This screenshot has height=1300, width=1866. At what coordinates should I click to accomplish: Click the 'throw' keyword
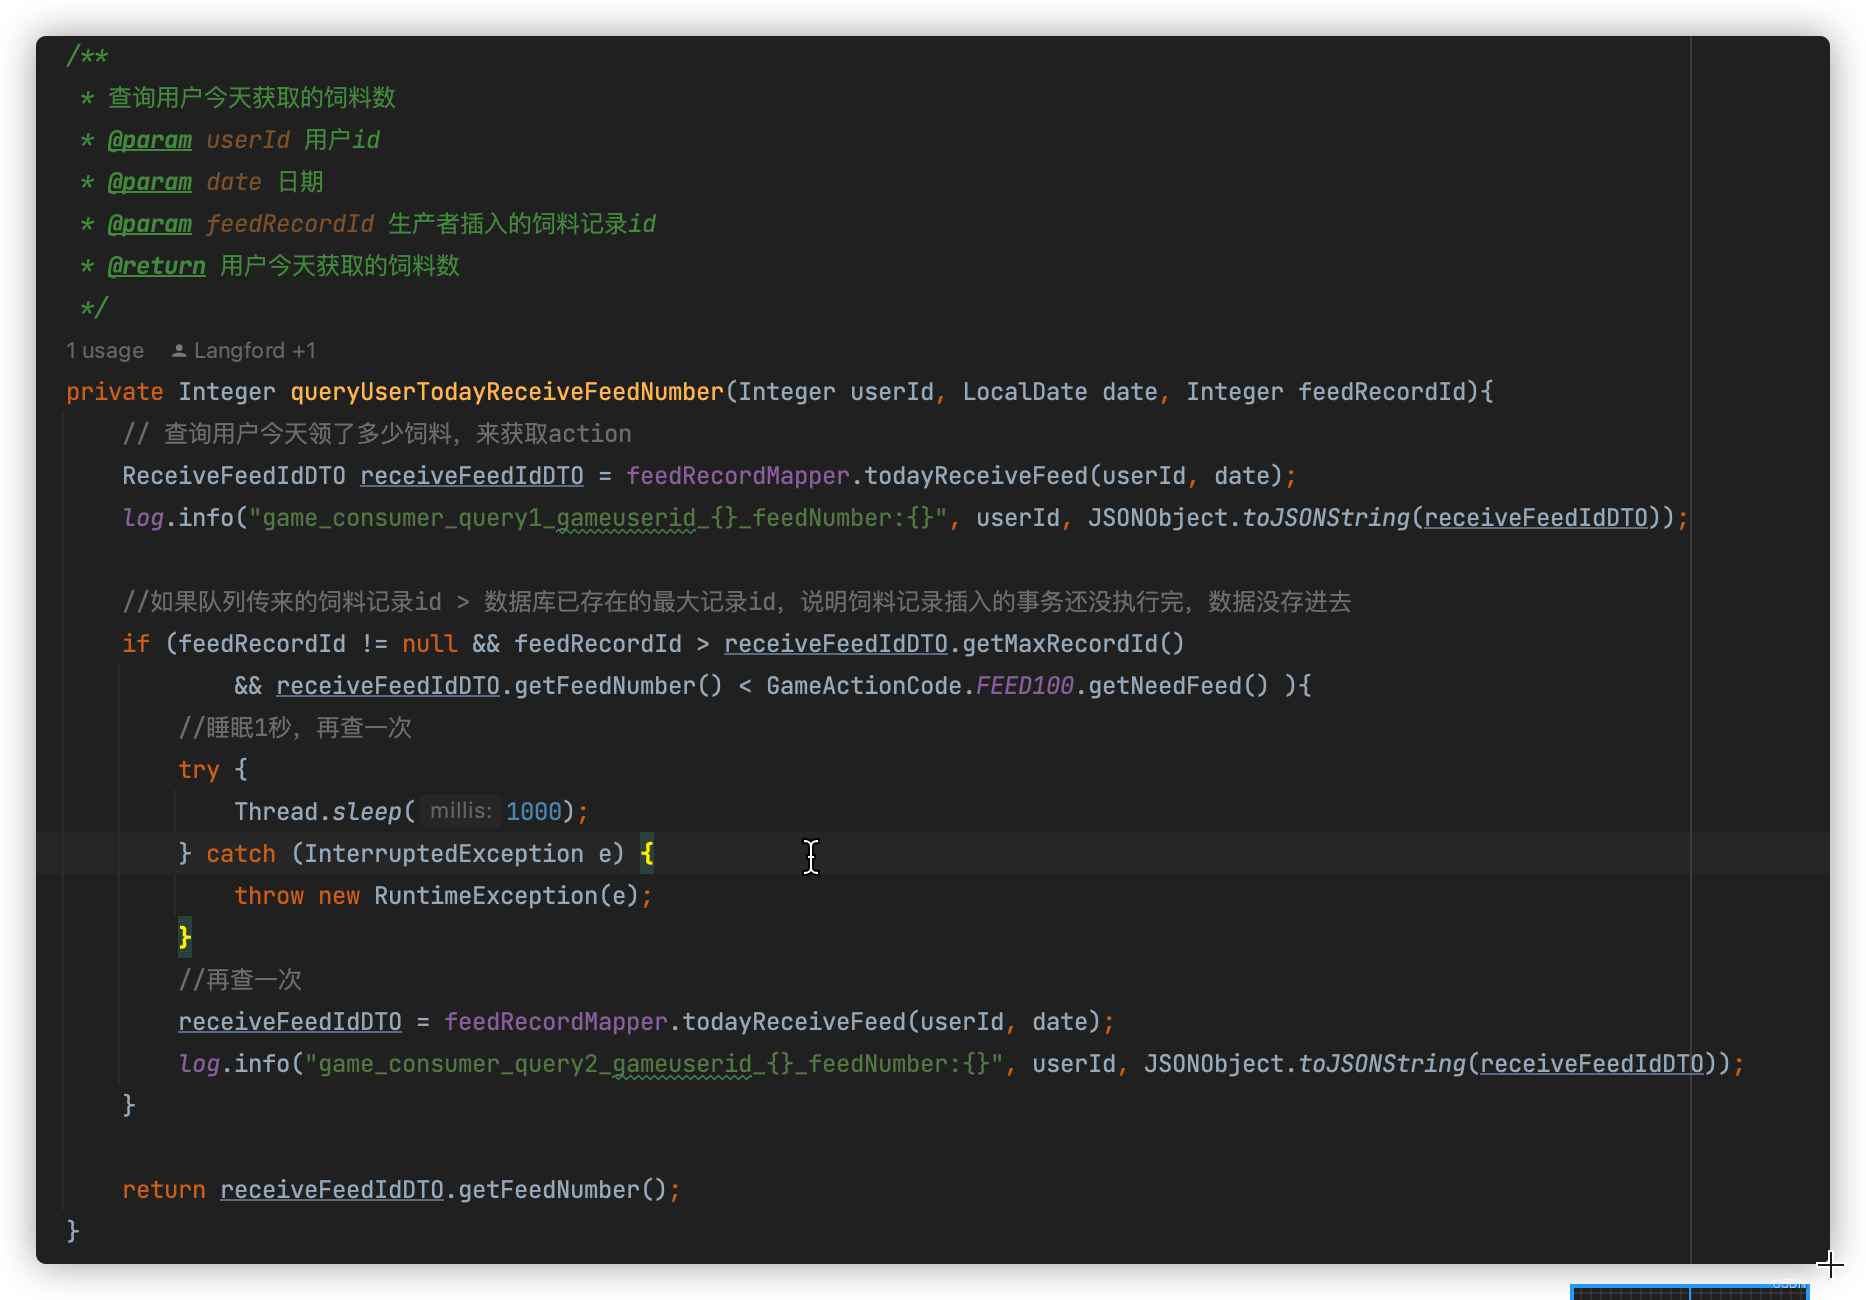pyautogui.click(x=269, y=896)
